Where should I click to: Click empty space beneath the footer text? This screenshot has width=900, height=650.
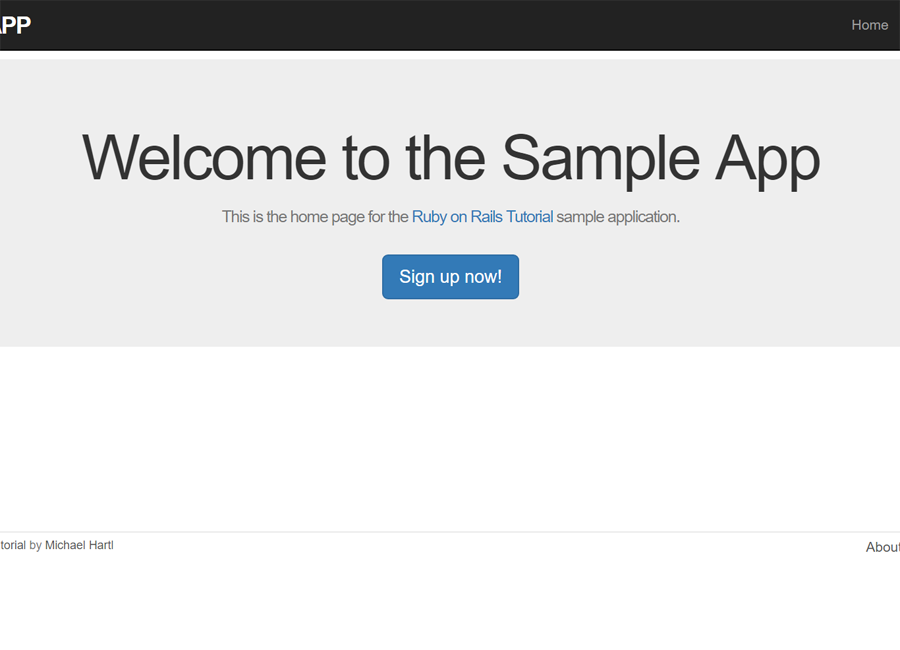click(x=450, y=603)
